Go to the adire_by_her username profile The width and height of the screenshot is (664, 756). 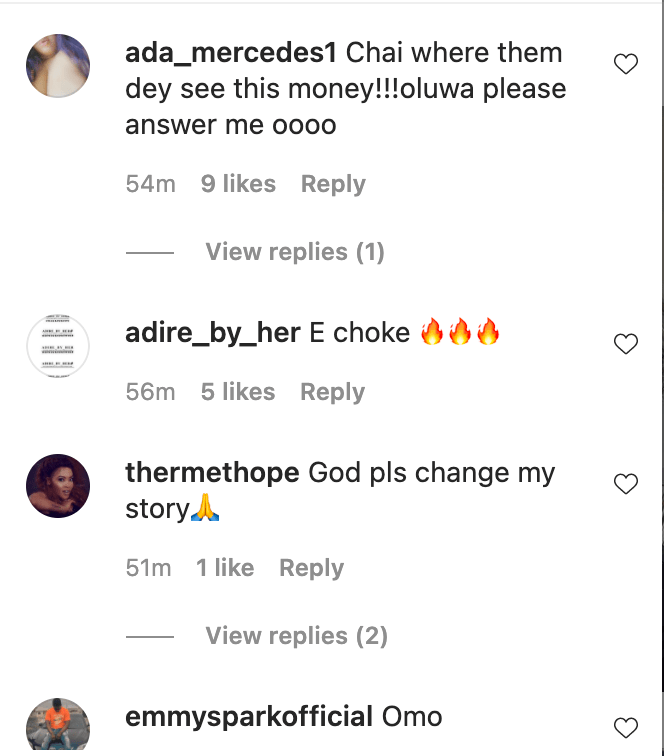(213, 333)
